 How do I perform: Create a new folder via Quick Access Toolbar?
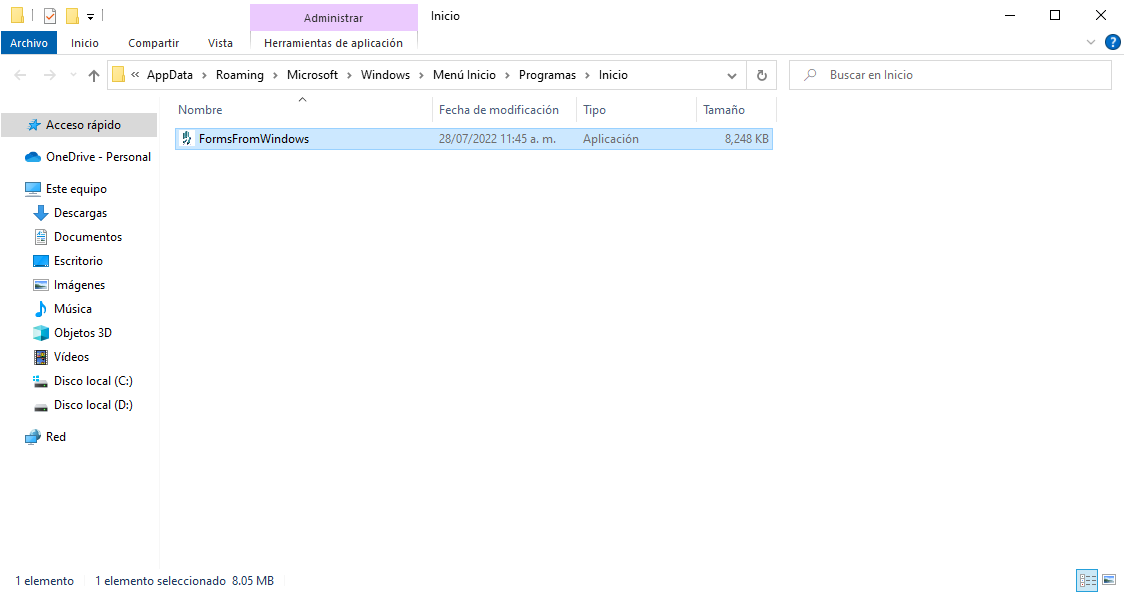71,15
